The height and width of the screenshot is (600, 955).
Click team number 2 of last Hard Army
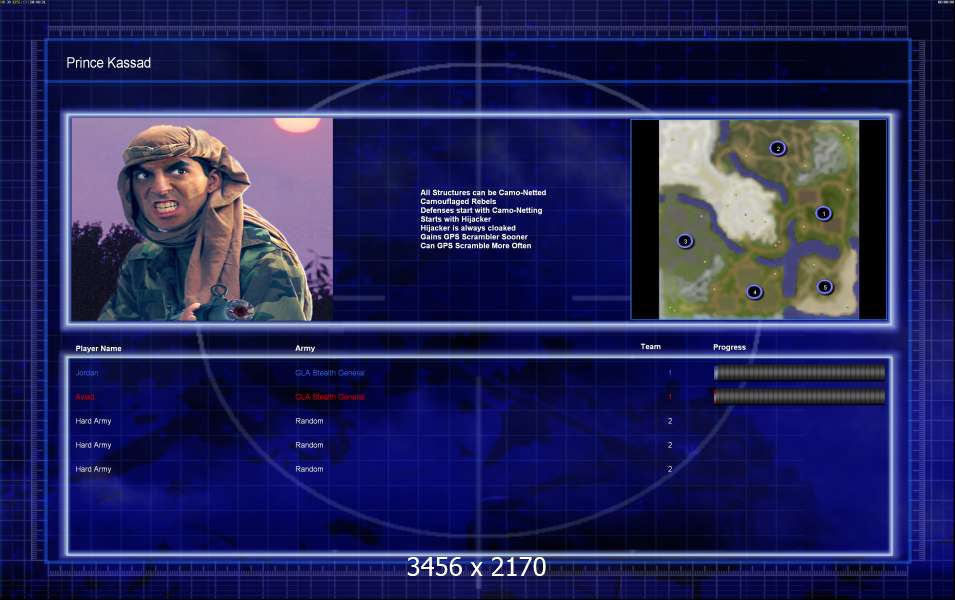pyautogui.click(x=670, y=469)
